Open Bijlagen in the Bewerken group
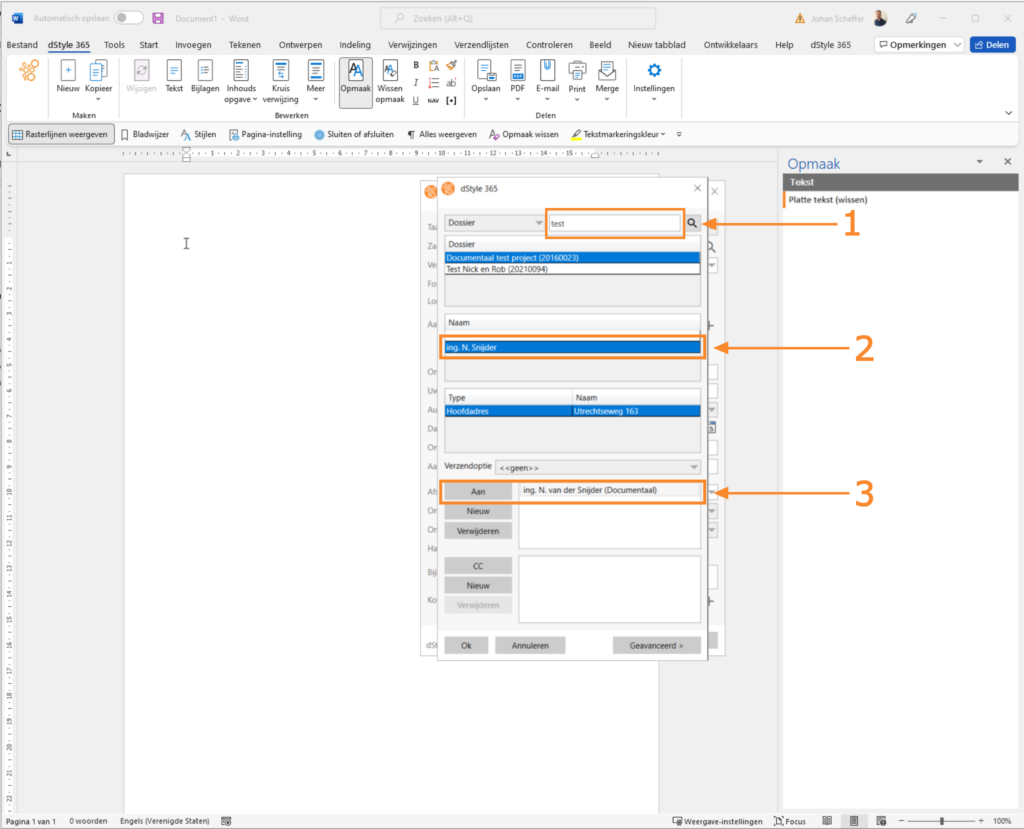 pyautogui.click(x=205, y=77)
